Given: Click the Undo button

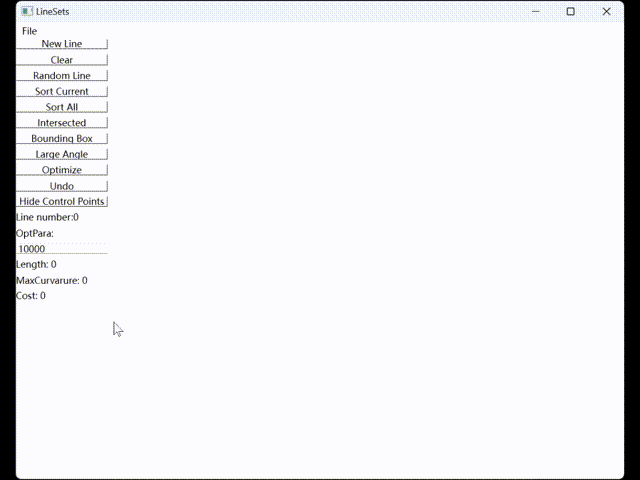Looking at the screenshot, I should [x=62, y=186].
